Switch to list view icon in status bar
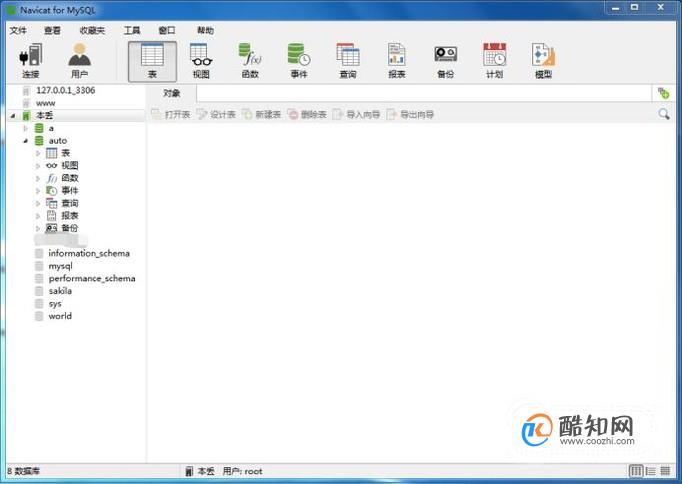The height and width of the screenshot is (484, 682). pos(651,471)
